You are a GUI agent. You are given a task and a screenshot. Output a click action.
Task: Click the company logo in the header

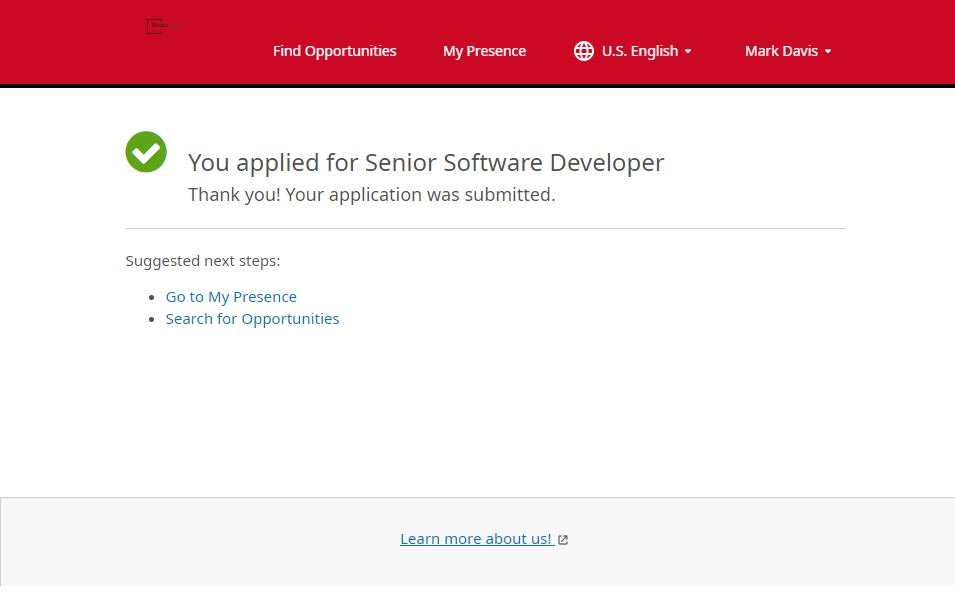(x=163, y=26)
